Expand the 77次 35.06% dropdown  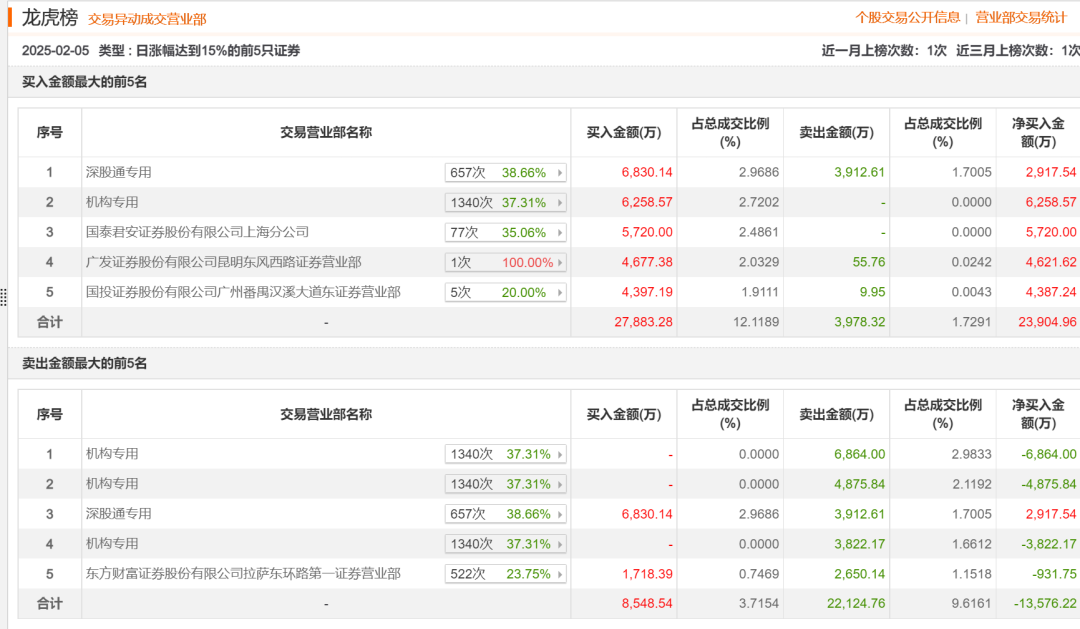pyautogui.click(x=505, y=232)
